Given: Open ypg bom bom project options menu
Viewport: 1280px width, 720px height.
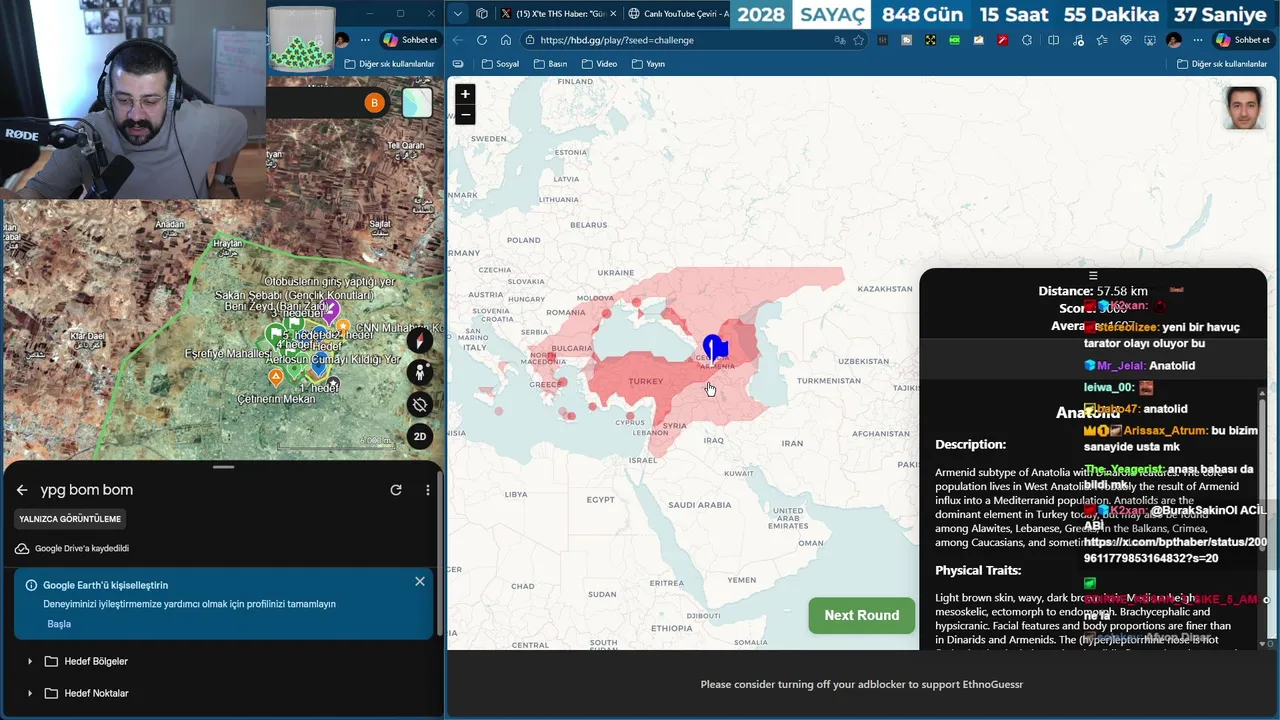Looking at the screenshot, I should point(428,490).
